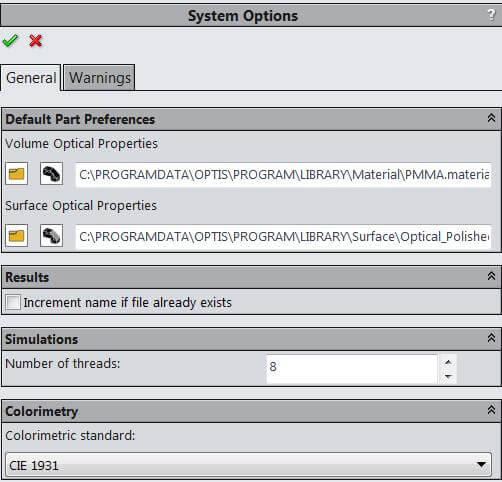Confirm options with the green checkmark
Viewport: 502px width, 482px height.
10,41
